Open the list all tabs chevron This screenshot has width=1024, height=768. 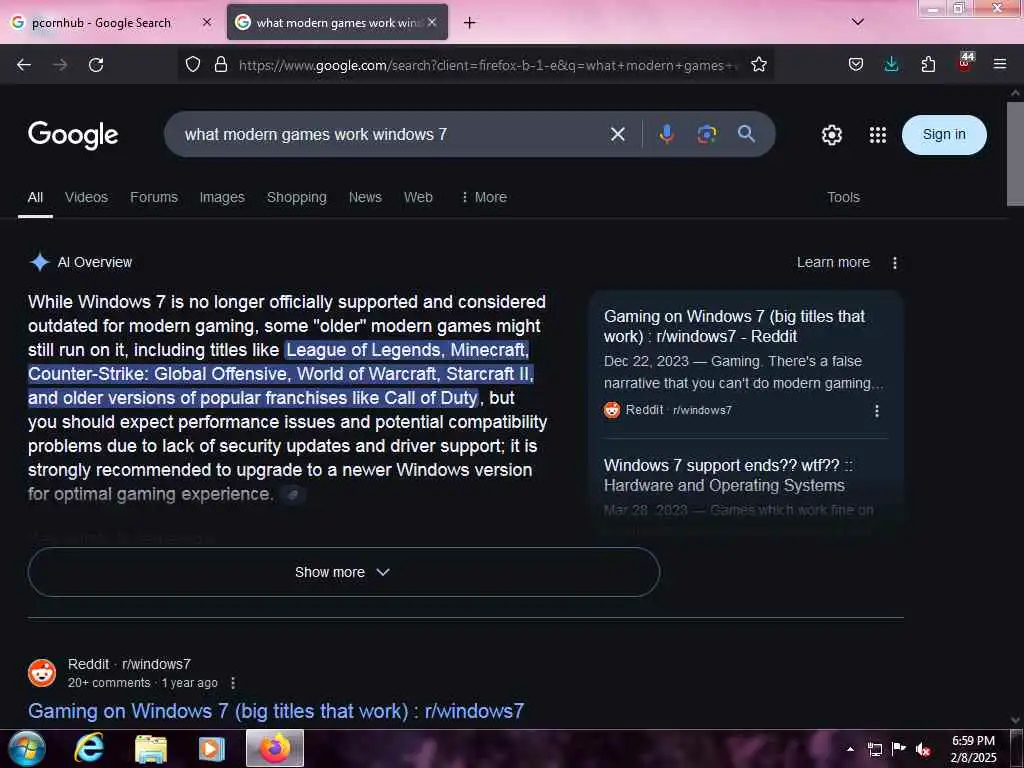[x=858, y=22]
